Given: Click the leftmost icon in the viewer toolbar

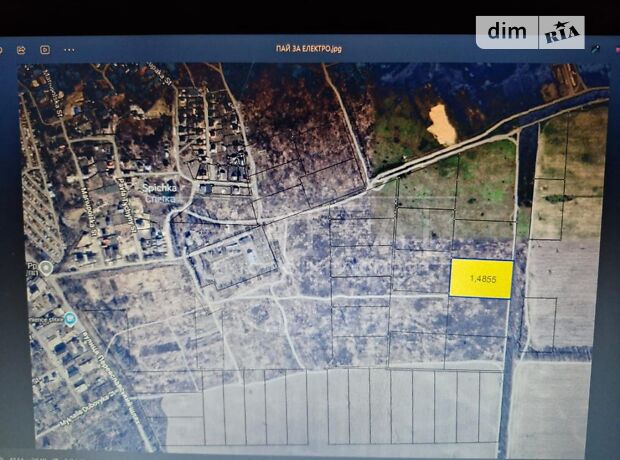Looking at the screenshot, I should point(3,48).
